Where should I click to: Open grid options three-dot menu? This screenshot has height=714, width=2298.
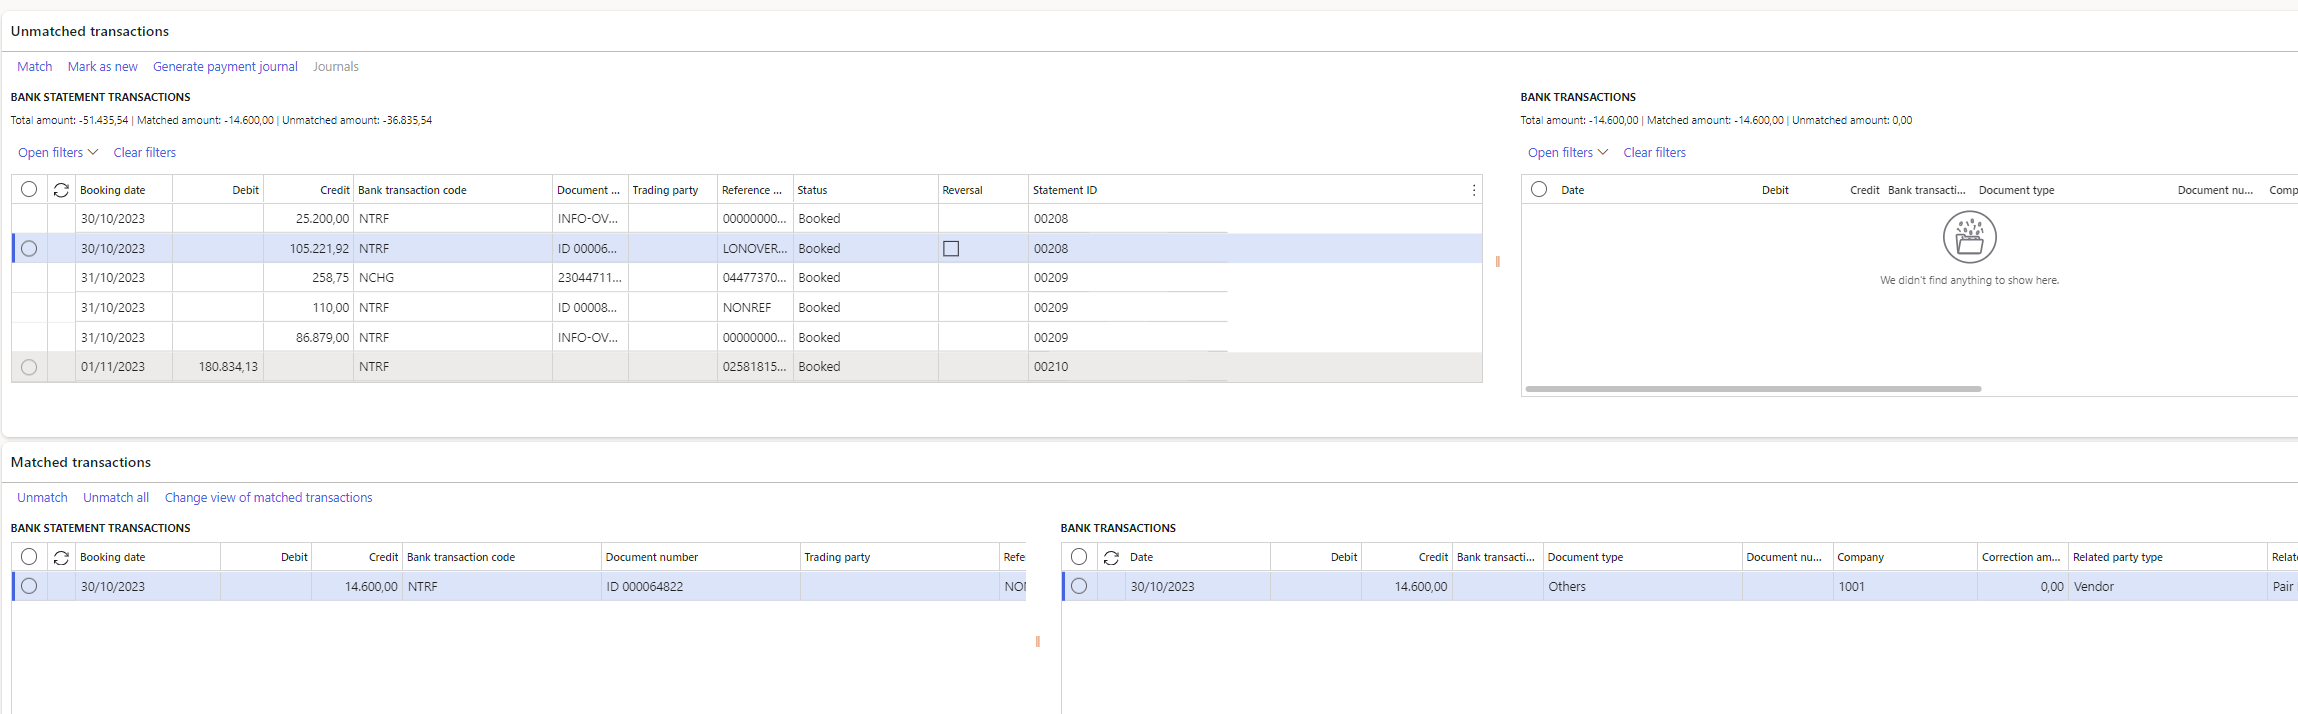[x=1473, y=190]
